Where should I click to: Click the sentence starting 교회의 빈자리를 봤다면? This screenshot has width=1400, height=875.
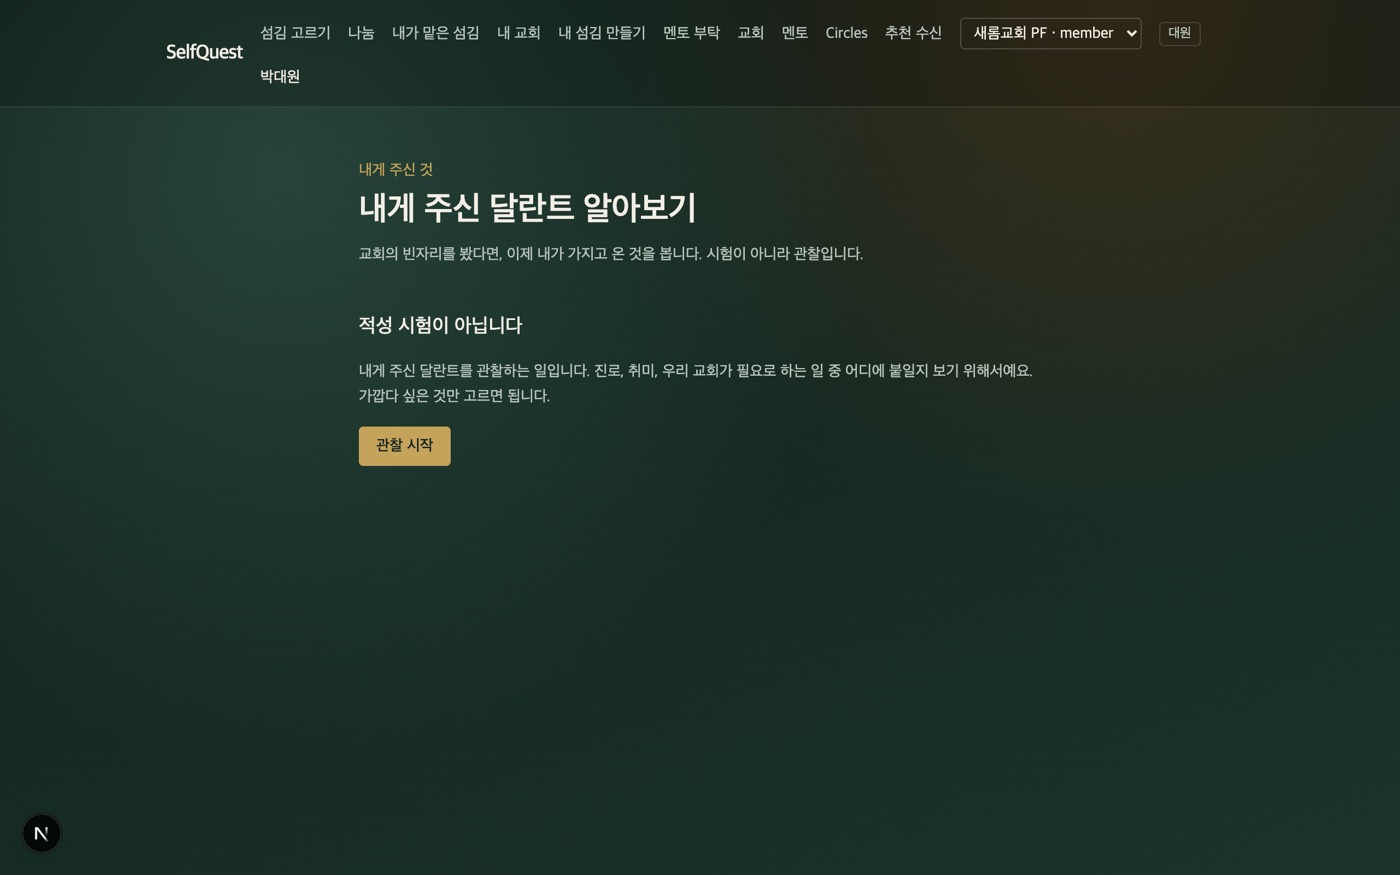611,254
